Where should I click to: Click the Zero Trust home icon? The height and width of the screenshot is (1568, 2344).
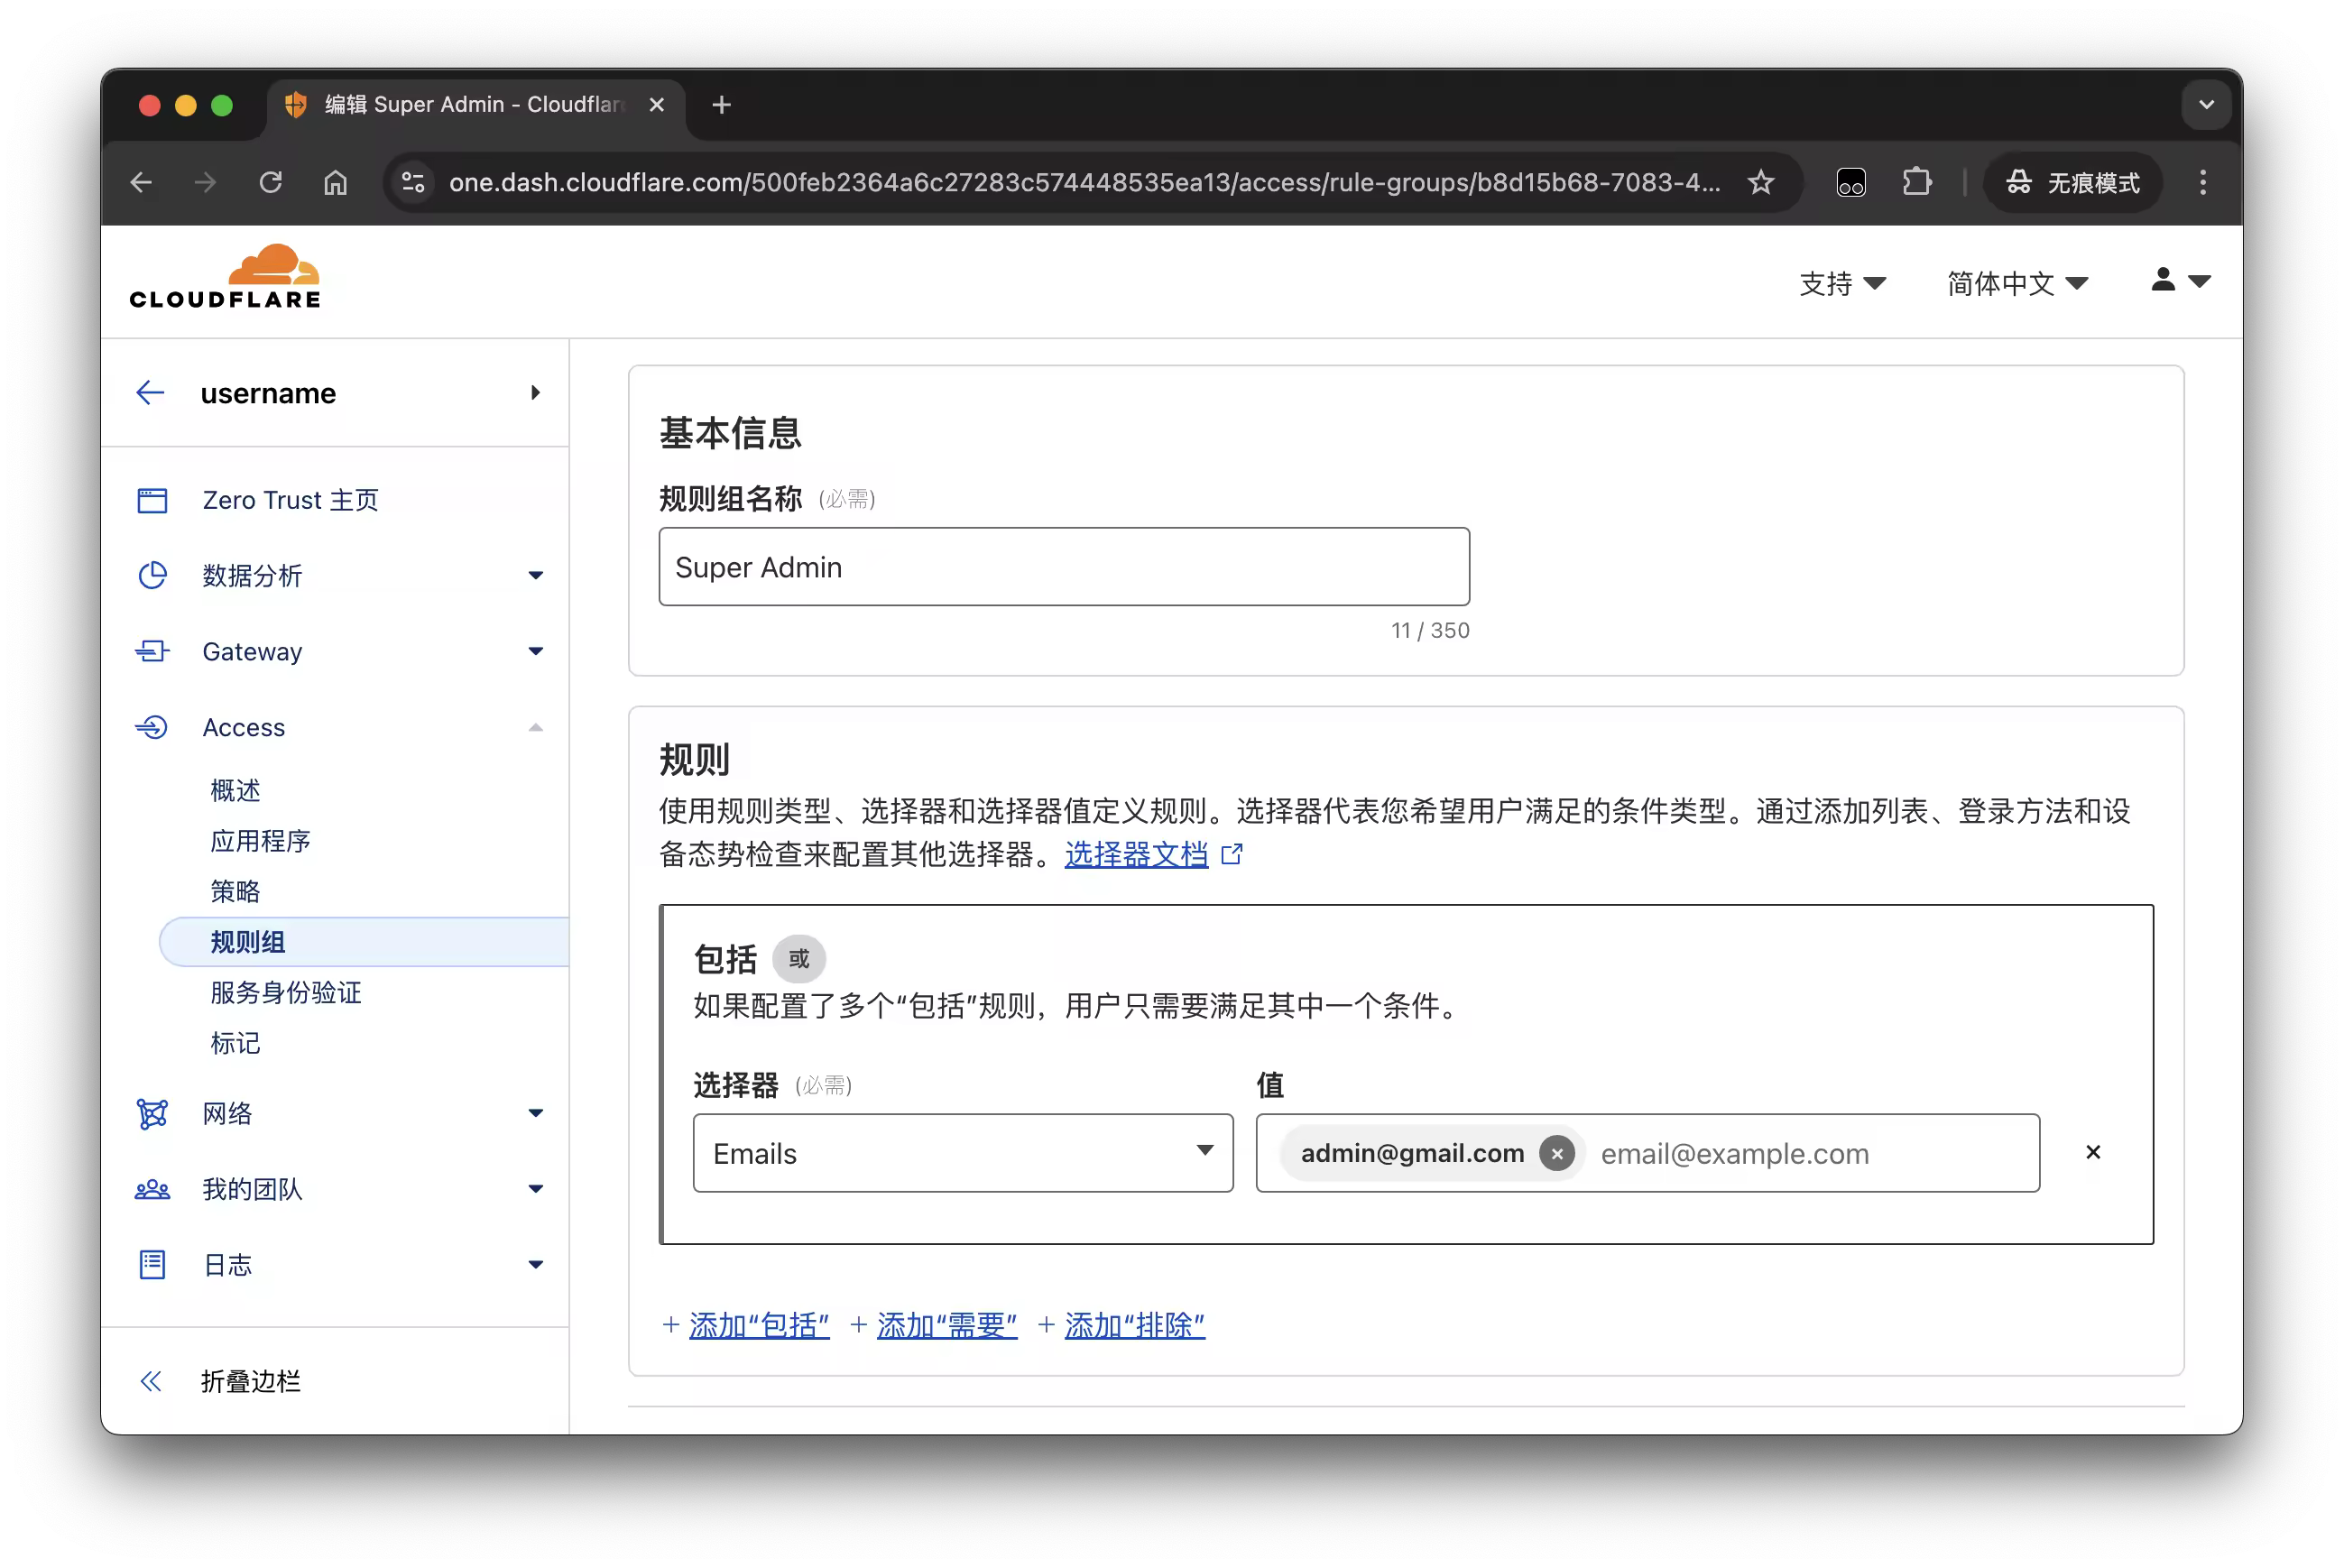tap(152, 500)
